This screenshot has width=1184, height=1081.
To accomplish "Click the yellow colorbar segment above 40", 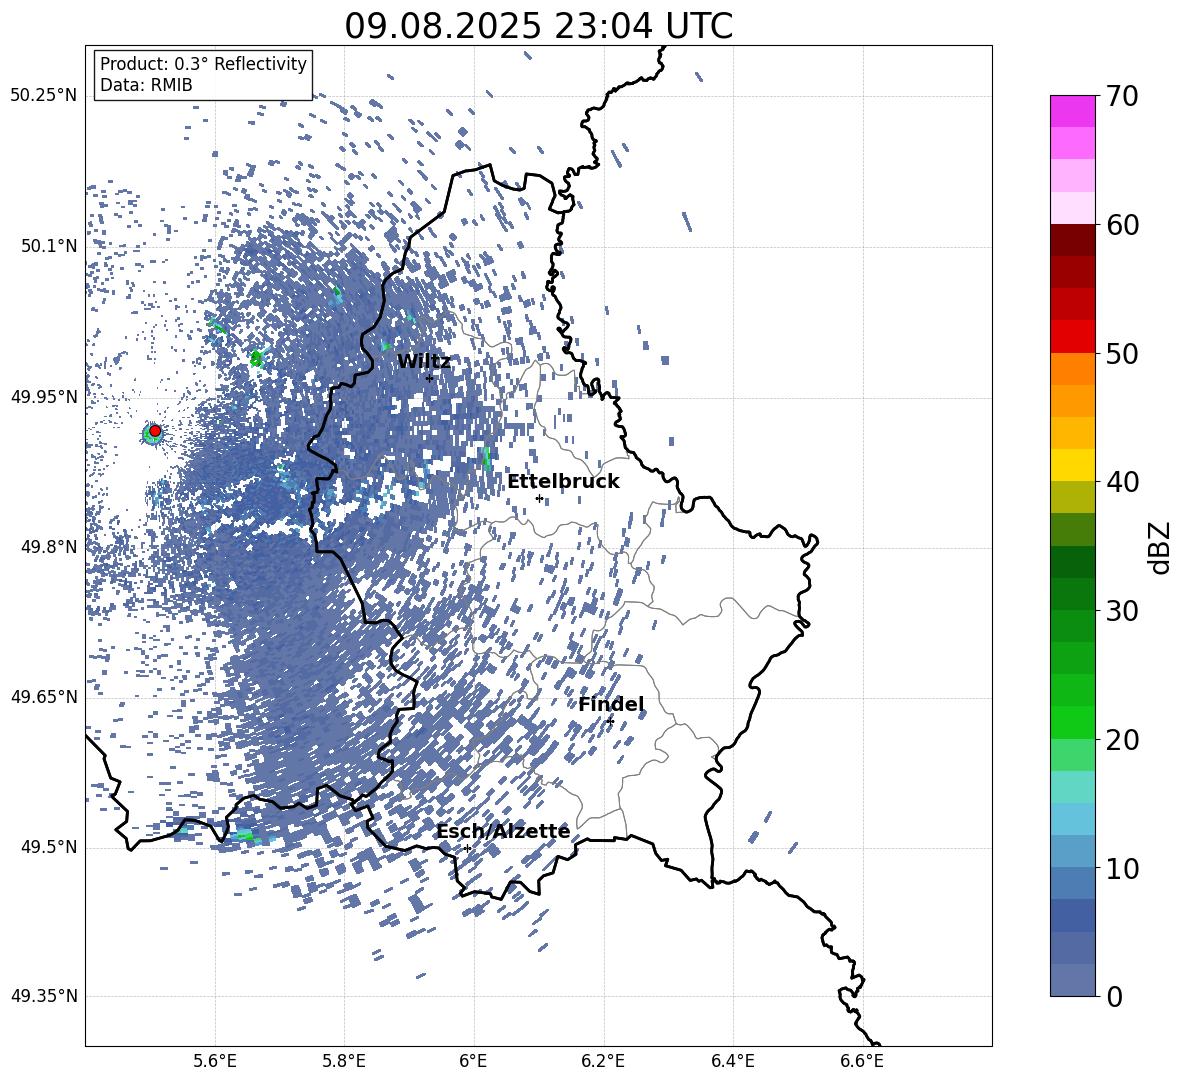I will [x=1073, y=465].
